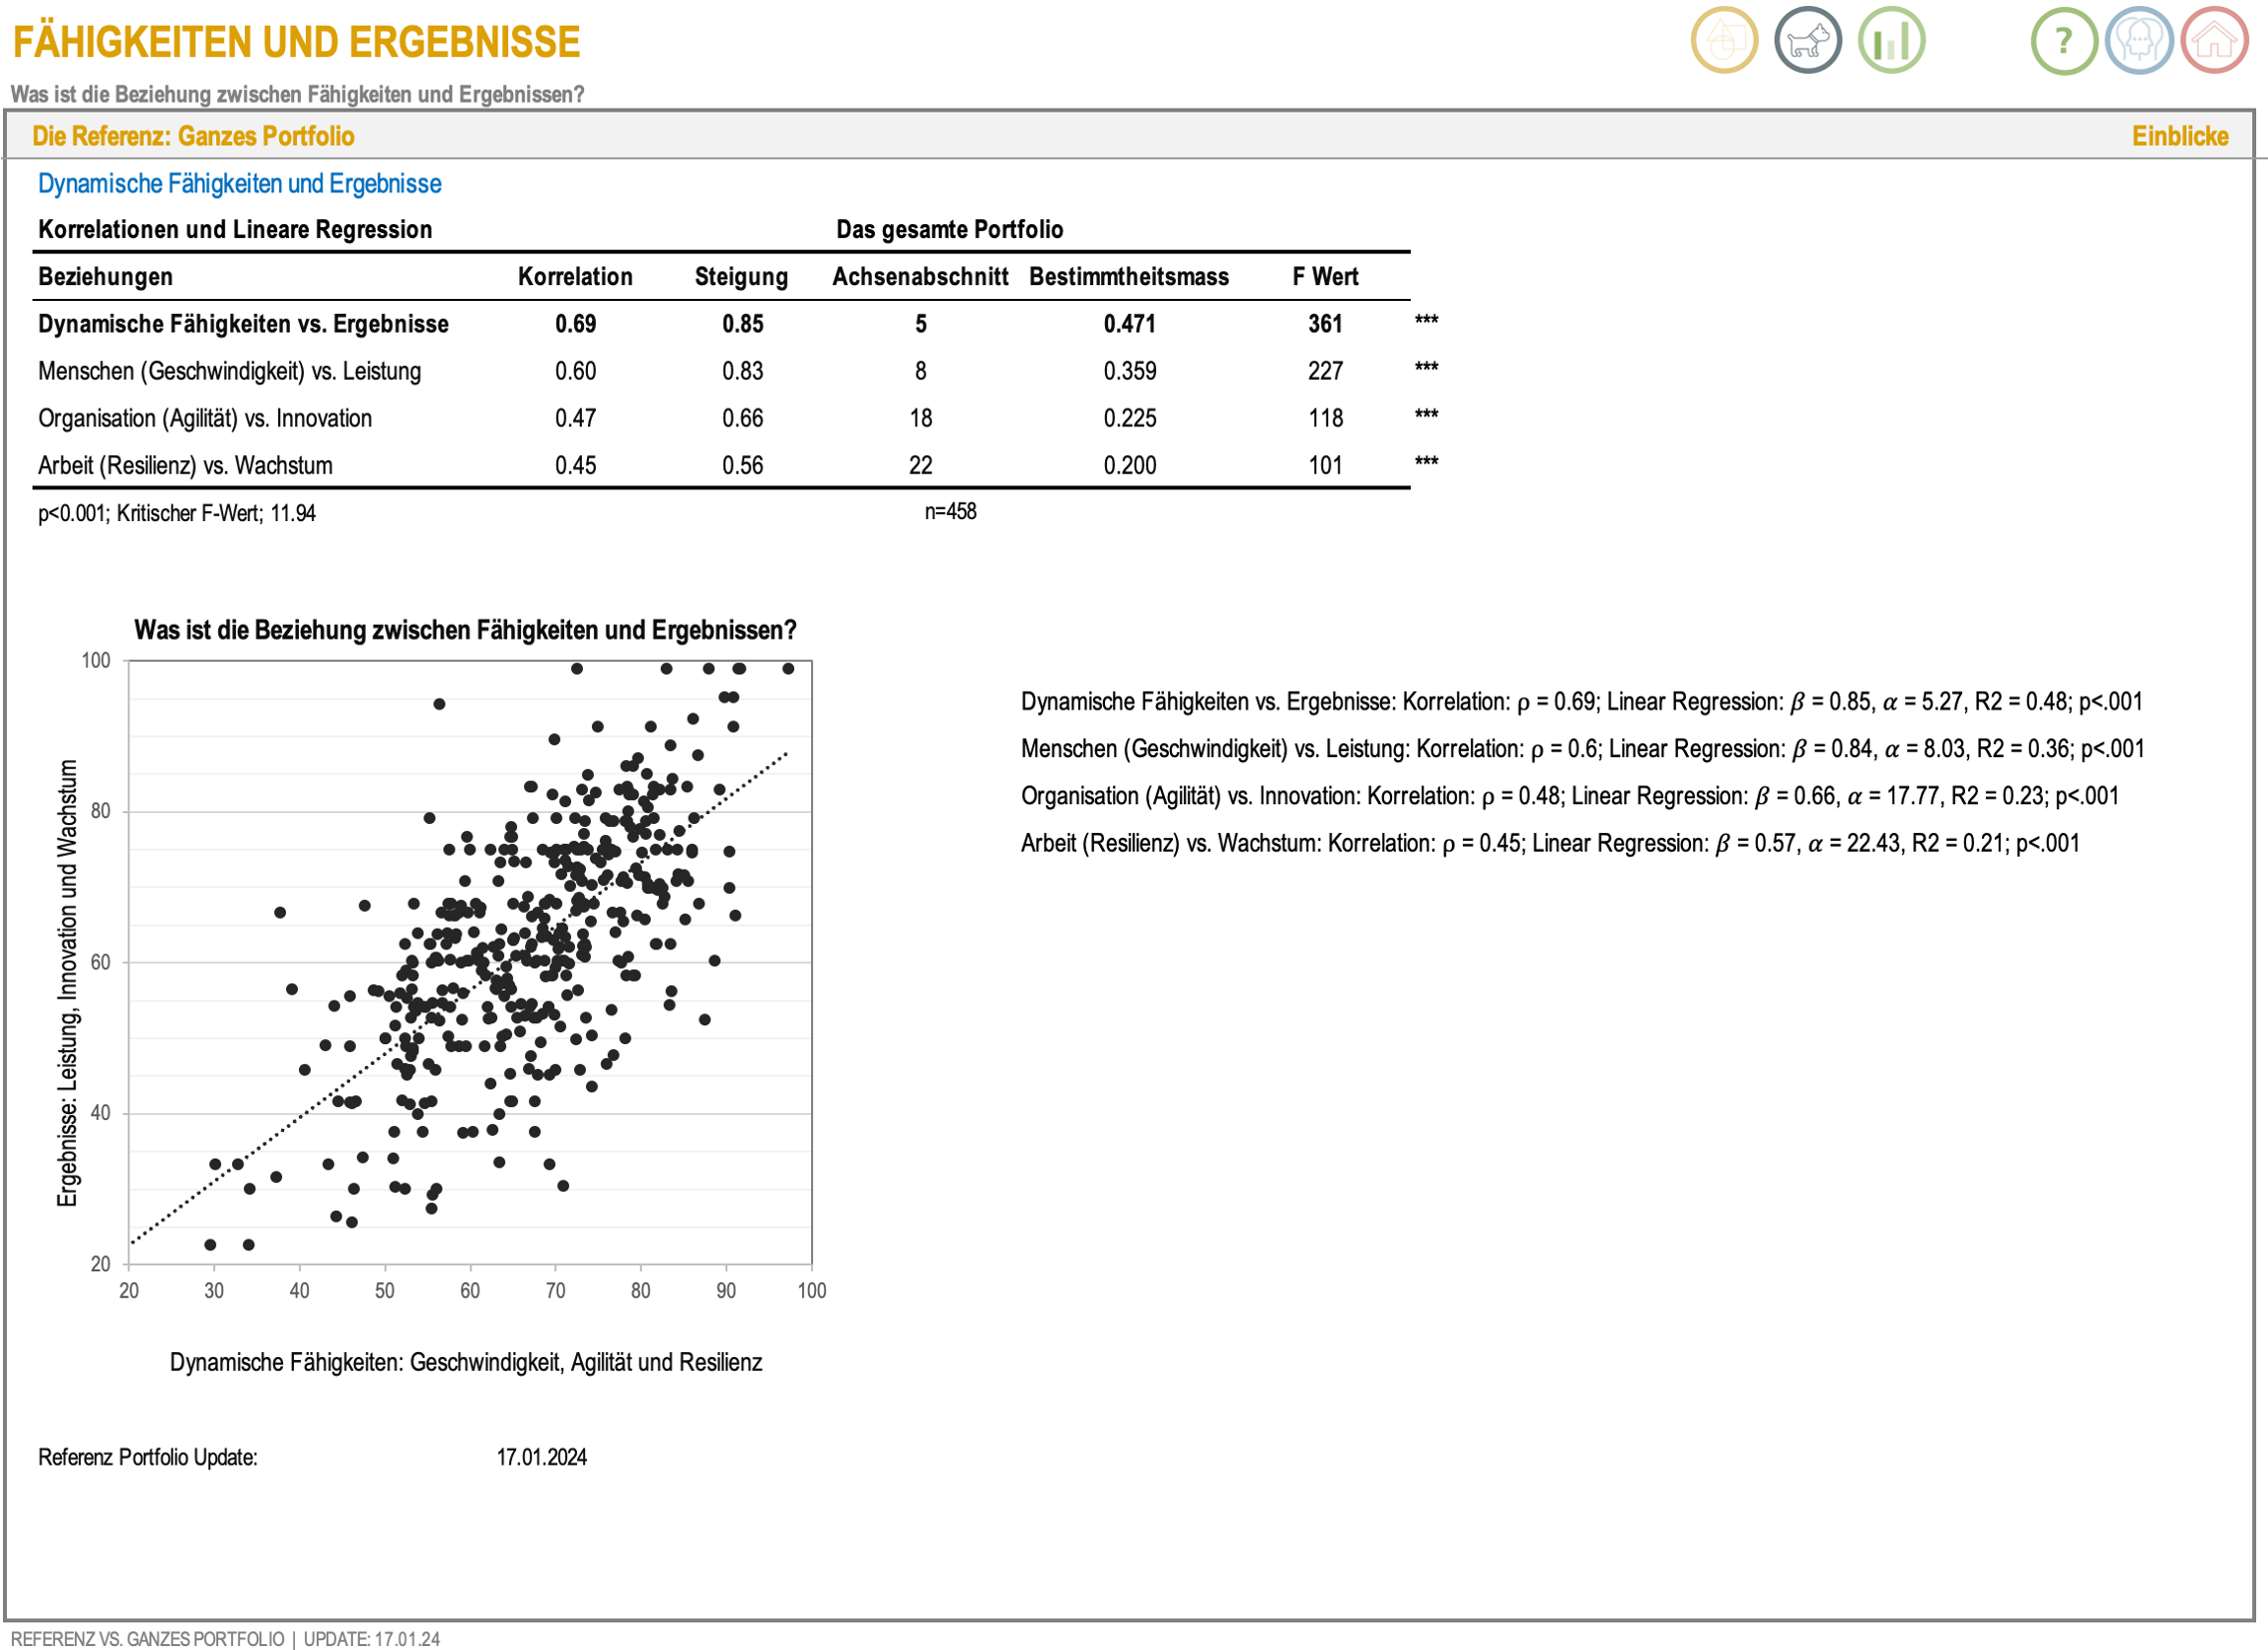Click F Wert value 227
Image resolution: width=2268 pixels, height=1650 pixels.
coord(1326,371)
